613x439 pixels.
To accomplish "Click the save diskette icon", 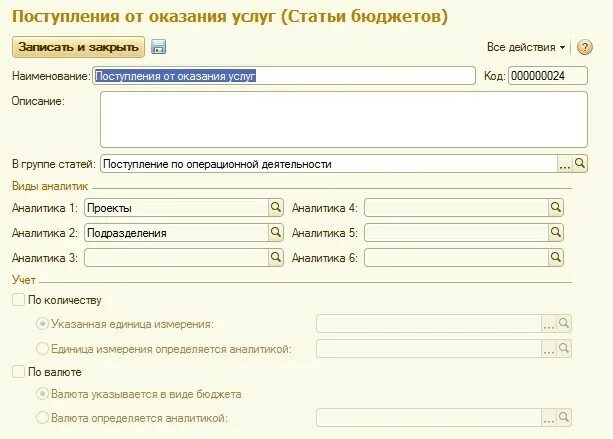I will 158,47.
